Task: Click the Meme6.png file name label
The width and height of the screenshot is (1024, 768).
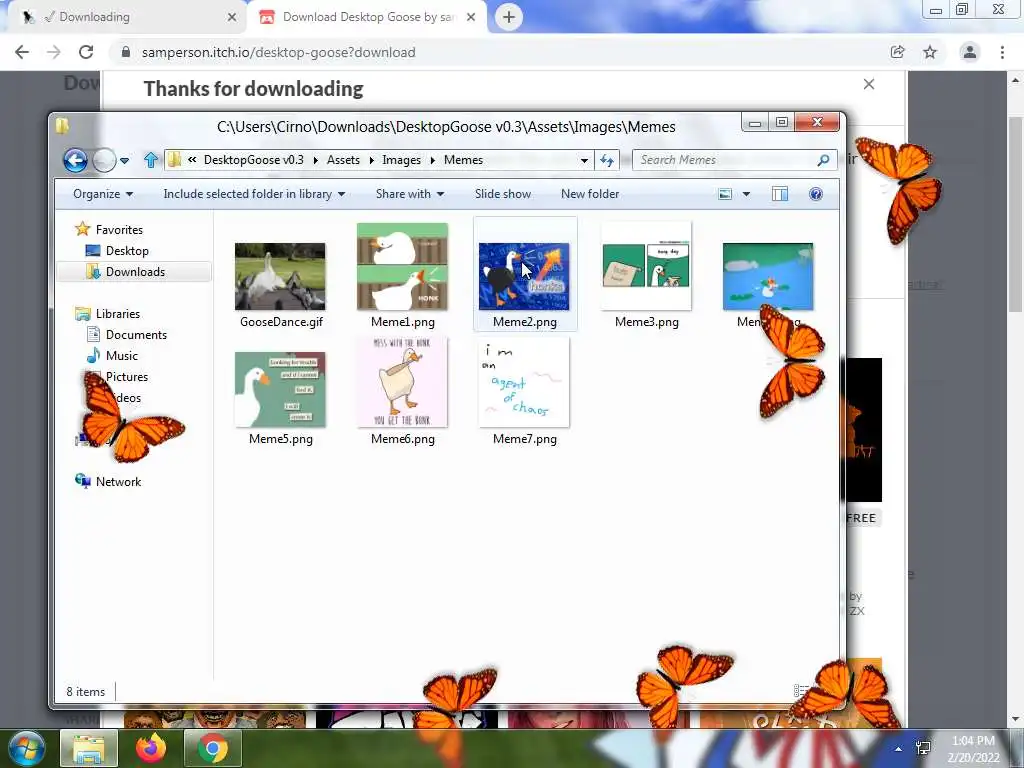Action: tap(403, 439)
